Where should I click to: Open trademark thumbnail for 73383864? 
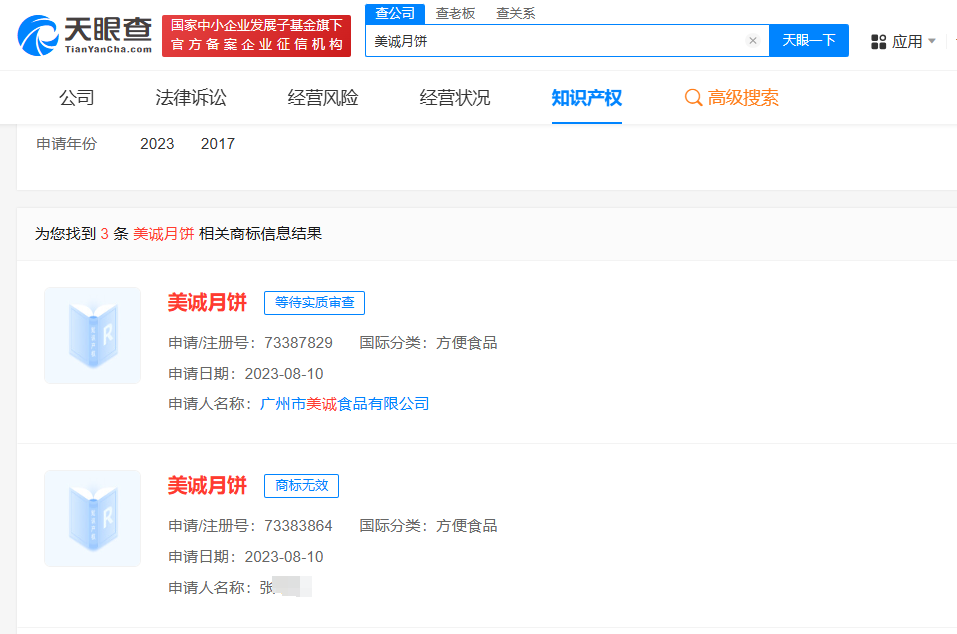coord(93,519)
